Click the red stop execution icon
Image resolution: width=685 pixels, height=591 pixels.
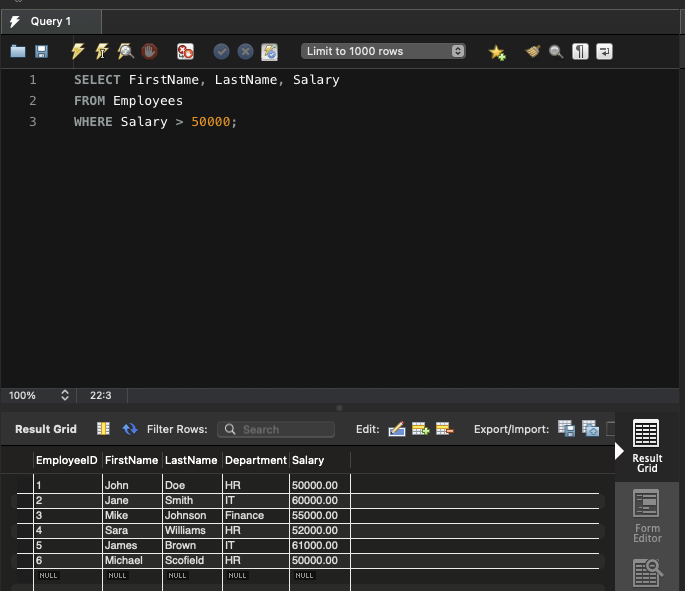coord(149,52)
